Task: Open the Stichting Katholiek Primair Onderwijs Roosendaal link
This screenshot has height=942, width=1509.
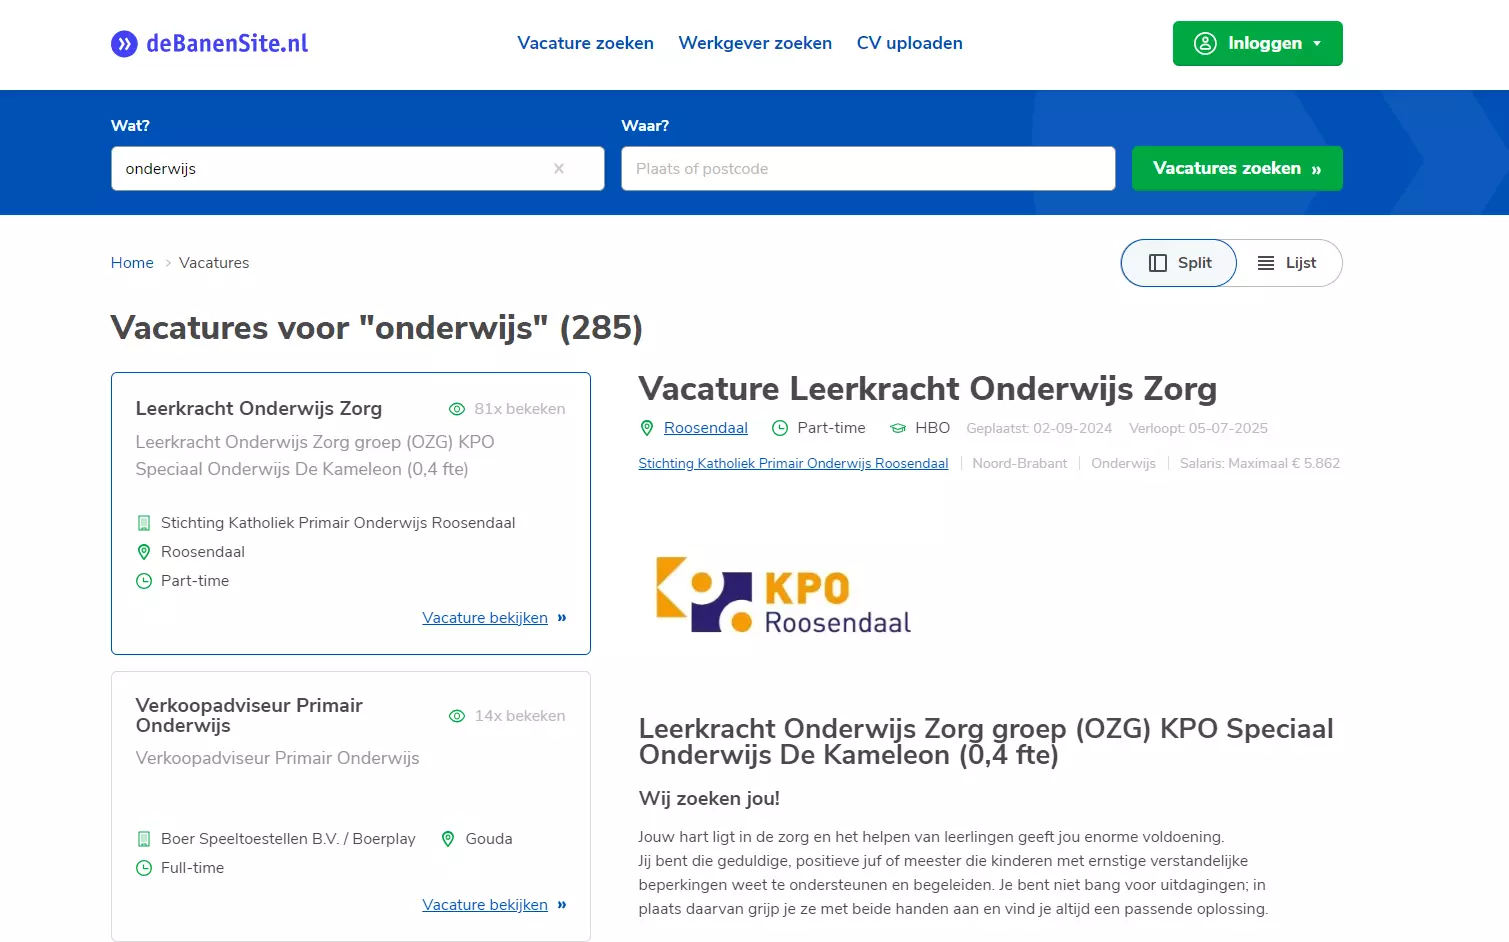Action: tap(793, 463)
